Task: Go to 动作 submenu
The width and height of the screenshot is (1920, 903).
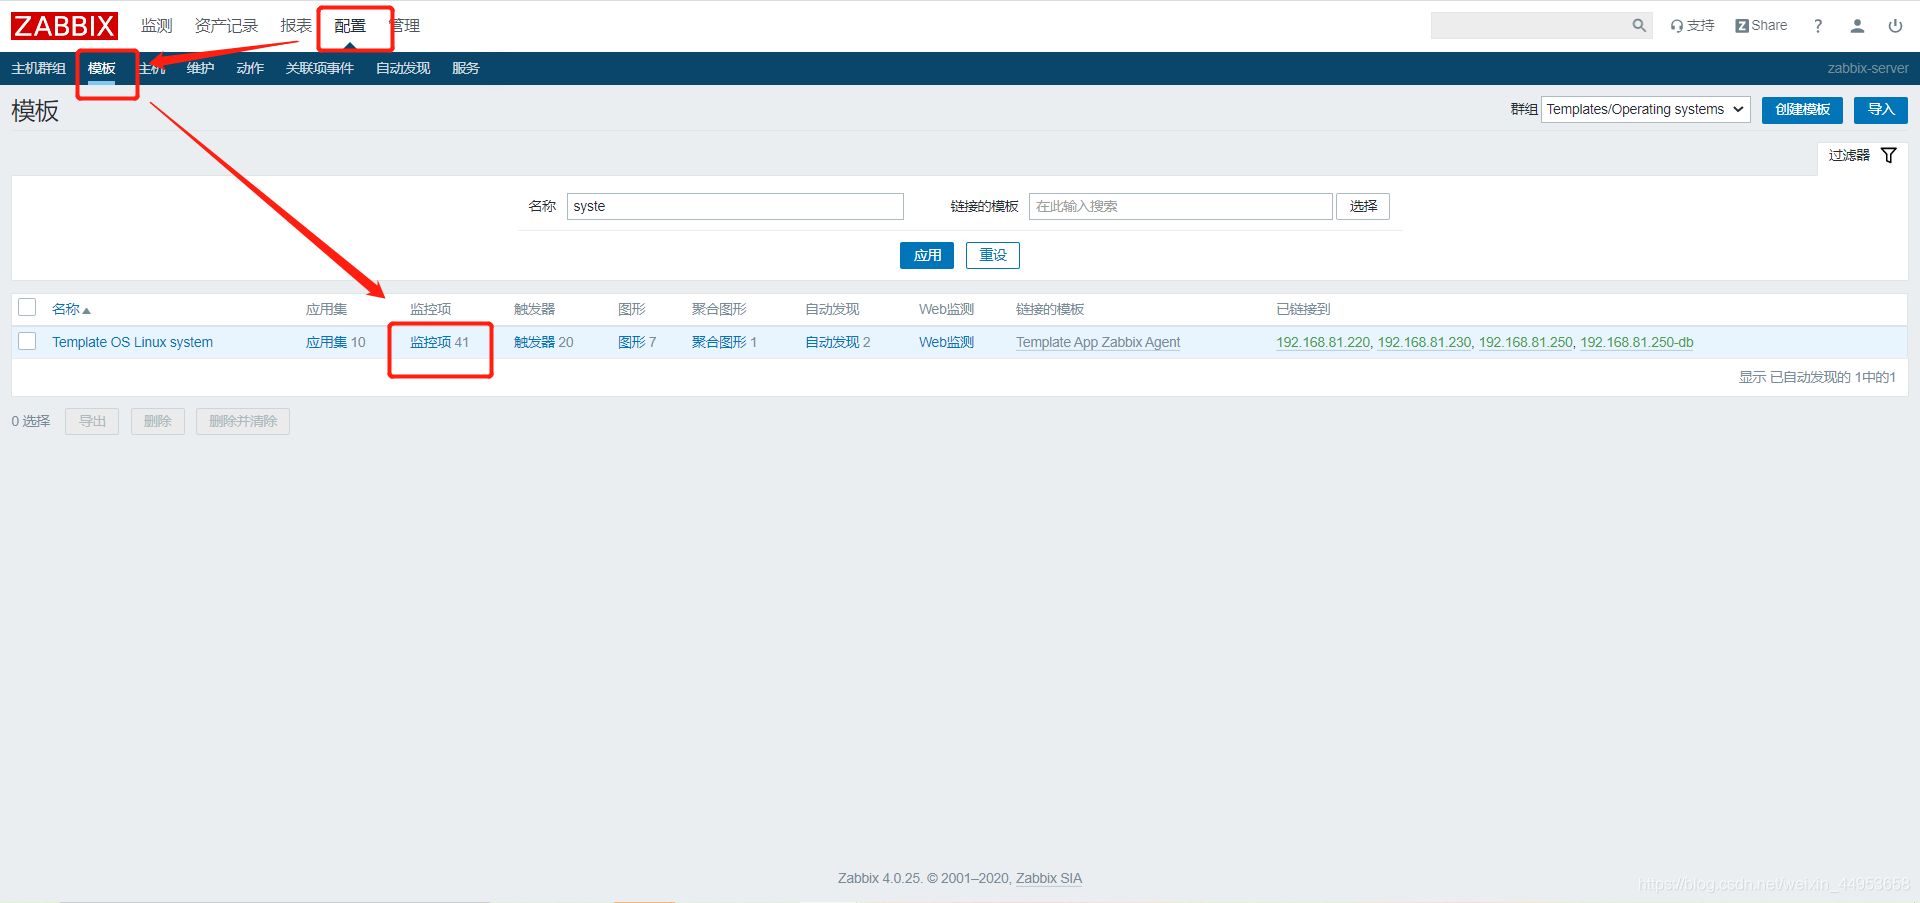Action: (250, 68)
